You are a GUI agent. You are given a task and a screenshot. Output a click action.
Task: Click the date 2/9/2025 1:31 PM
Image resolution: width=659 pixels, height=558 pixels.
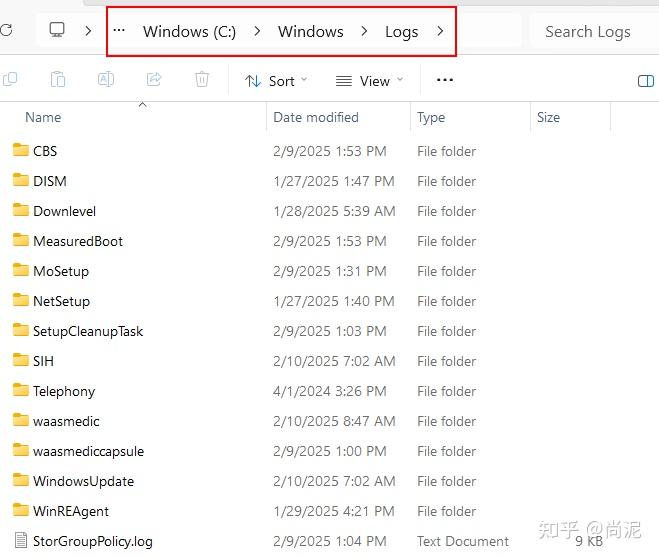coord(330,271)
